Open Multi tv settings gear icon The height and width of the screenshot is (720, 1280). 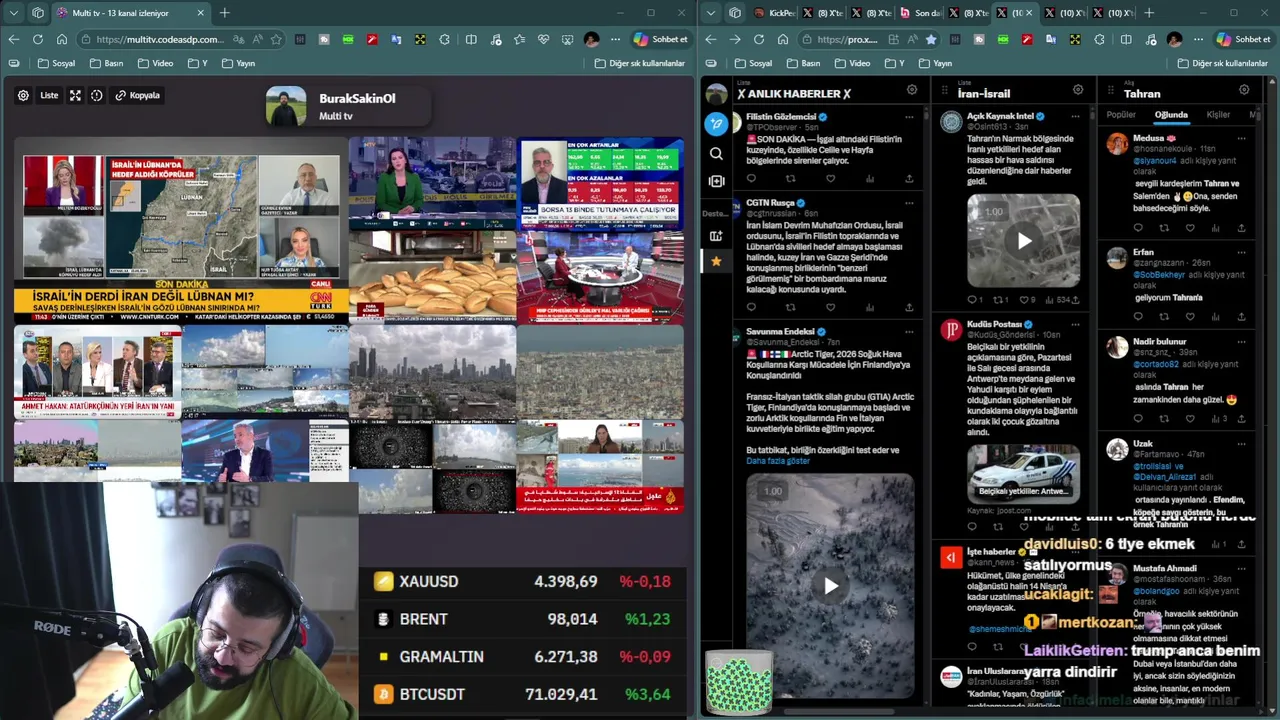pyautogui.click(x=23, y=96)
